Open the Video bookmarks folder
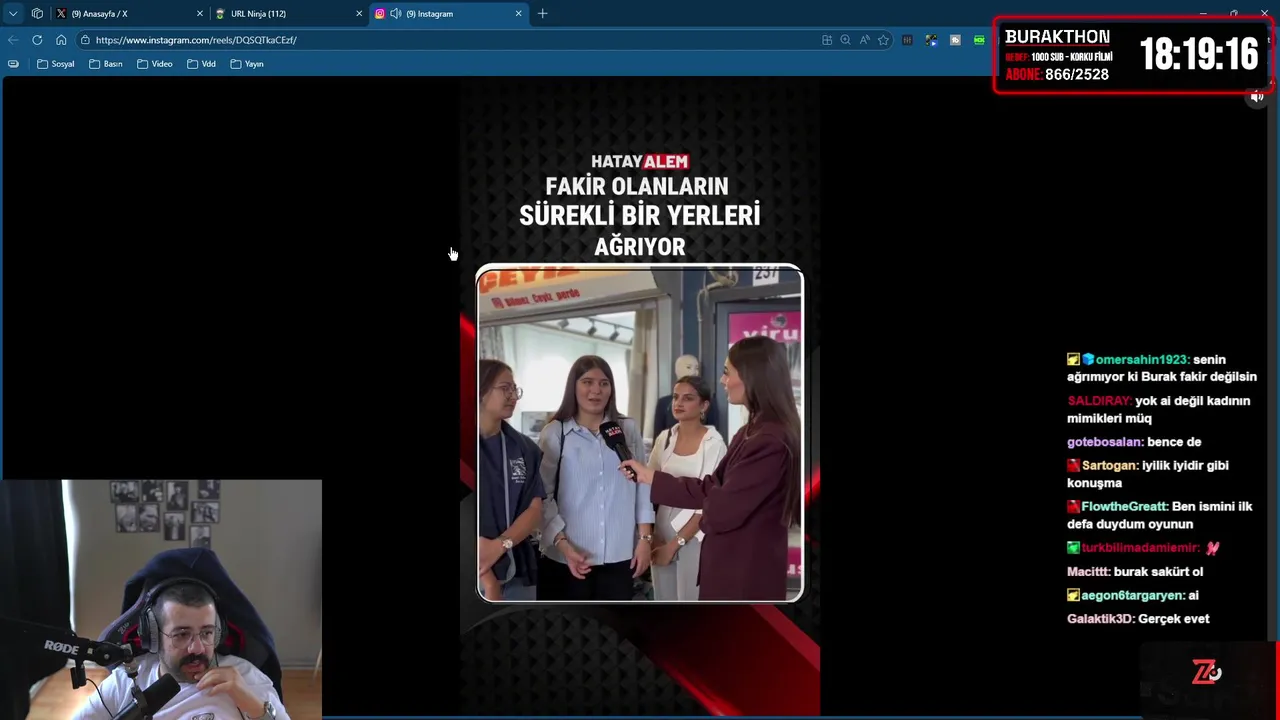 (154, 64)
